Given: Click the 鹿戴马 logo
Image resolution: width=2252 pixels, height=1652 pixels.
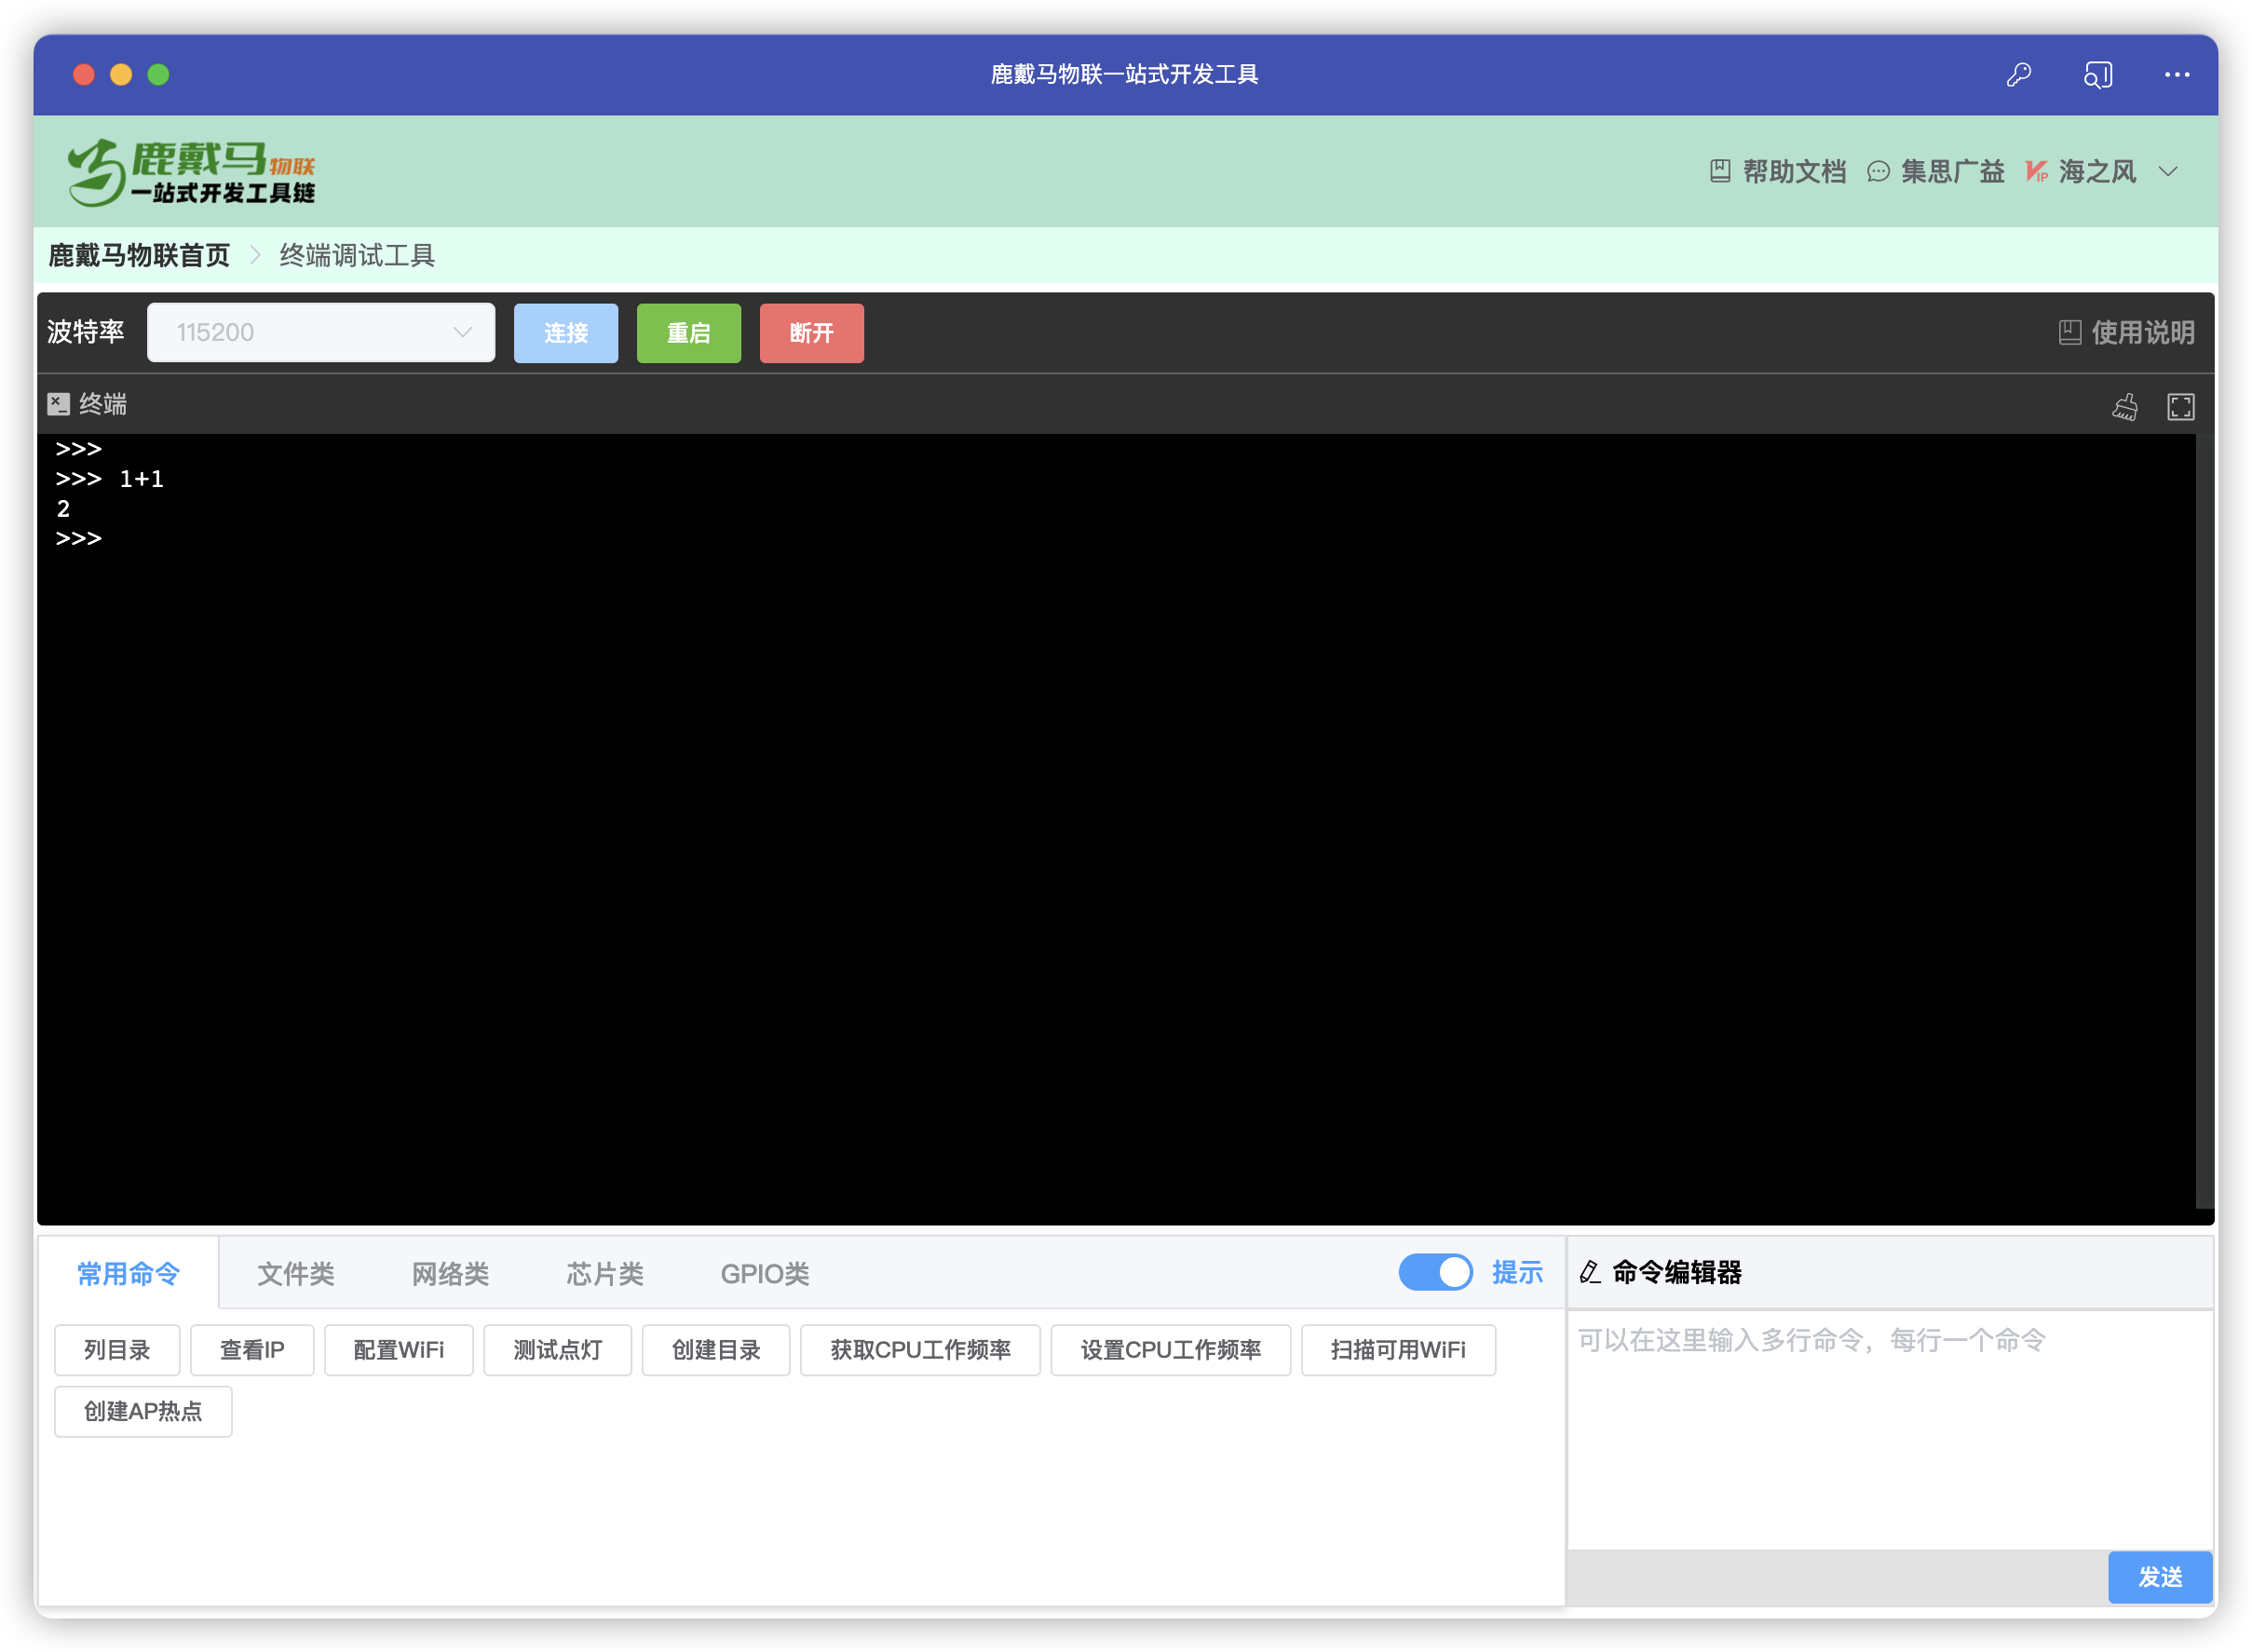Looking at the screenshot, I should 191,173.
